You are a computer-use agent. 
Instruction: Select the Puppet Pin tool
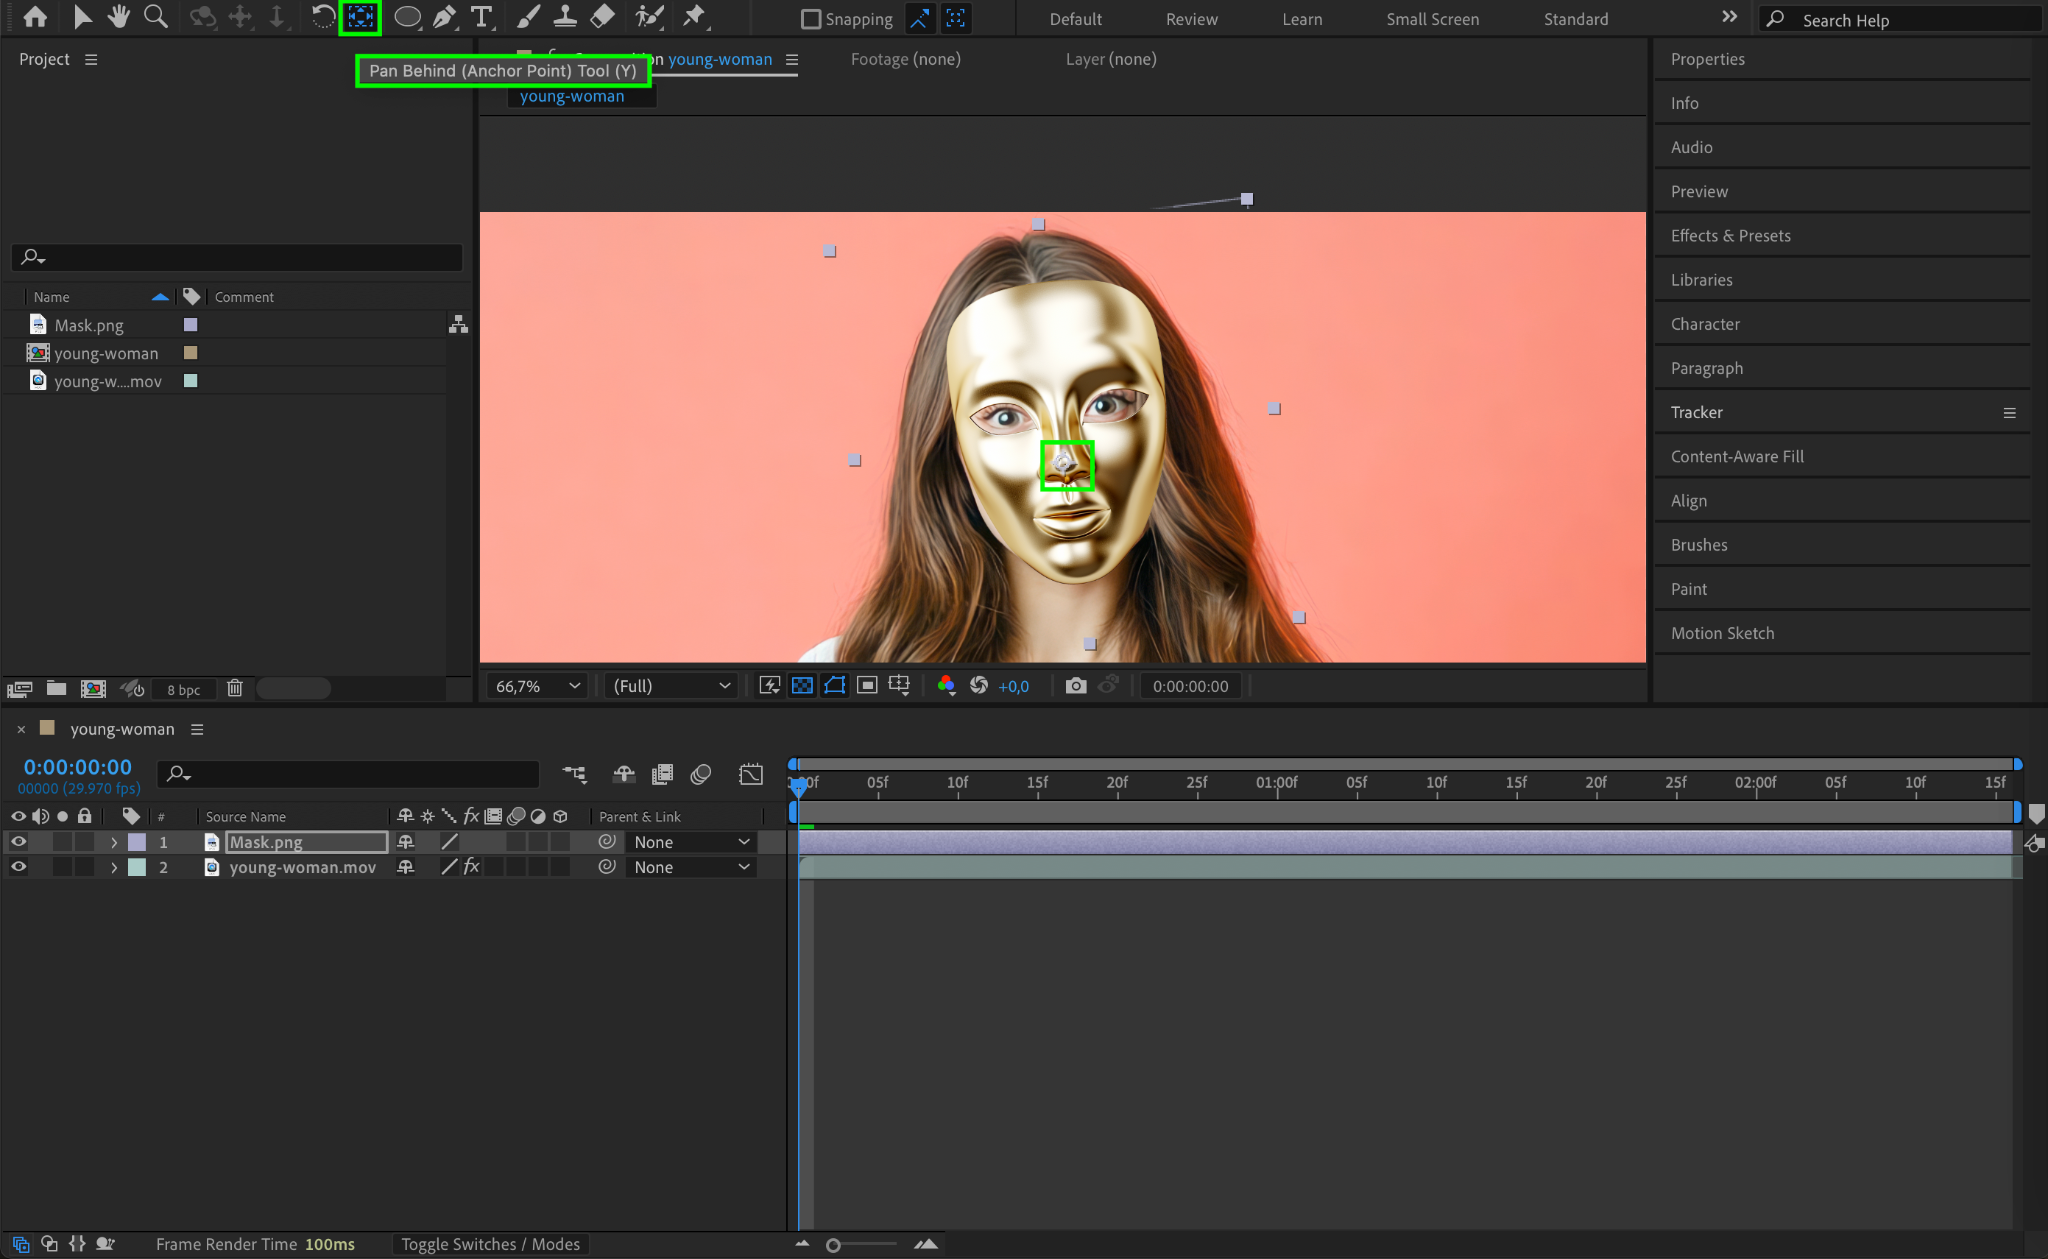pyautogui.click(x=694, y=17)
